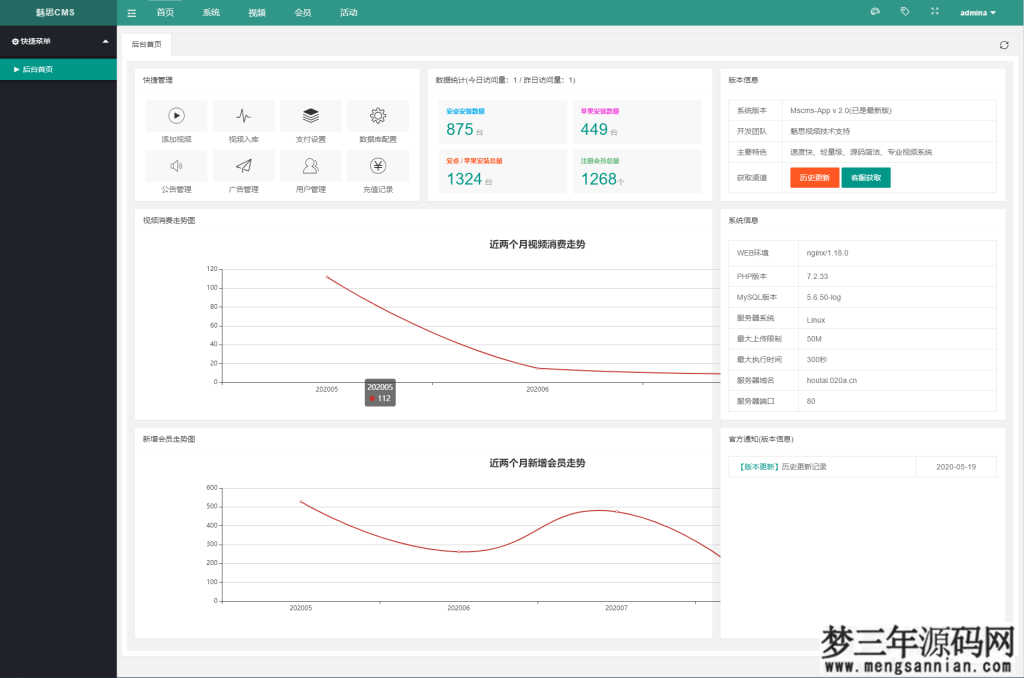Click the tag icon in header
The image size is (1024, 678).
coord(906,12)
